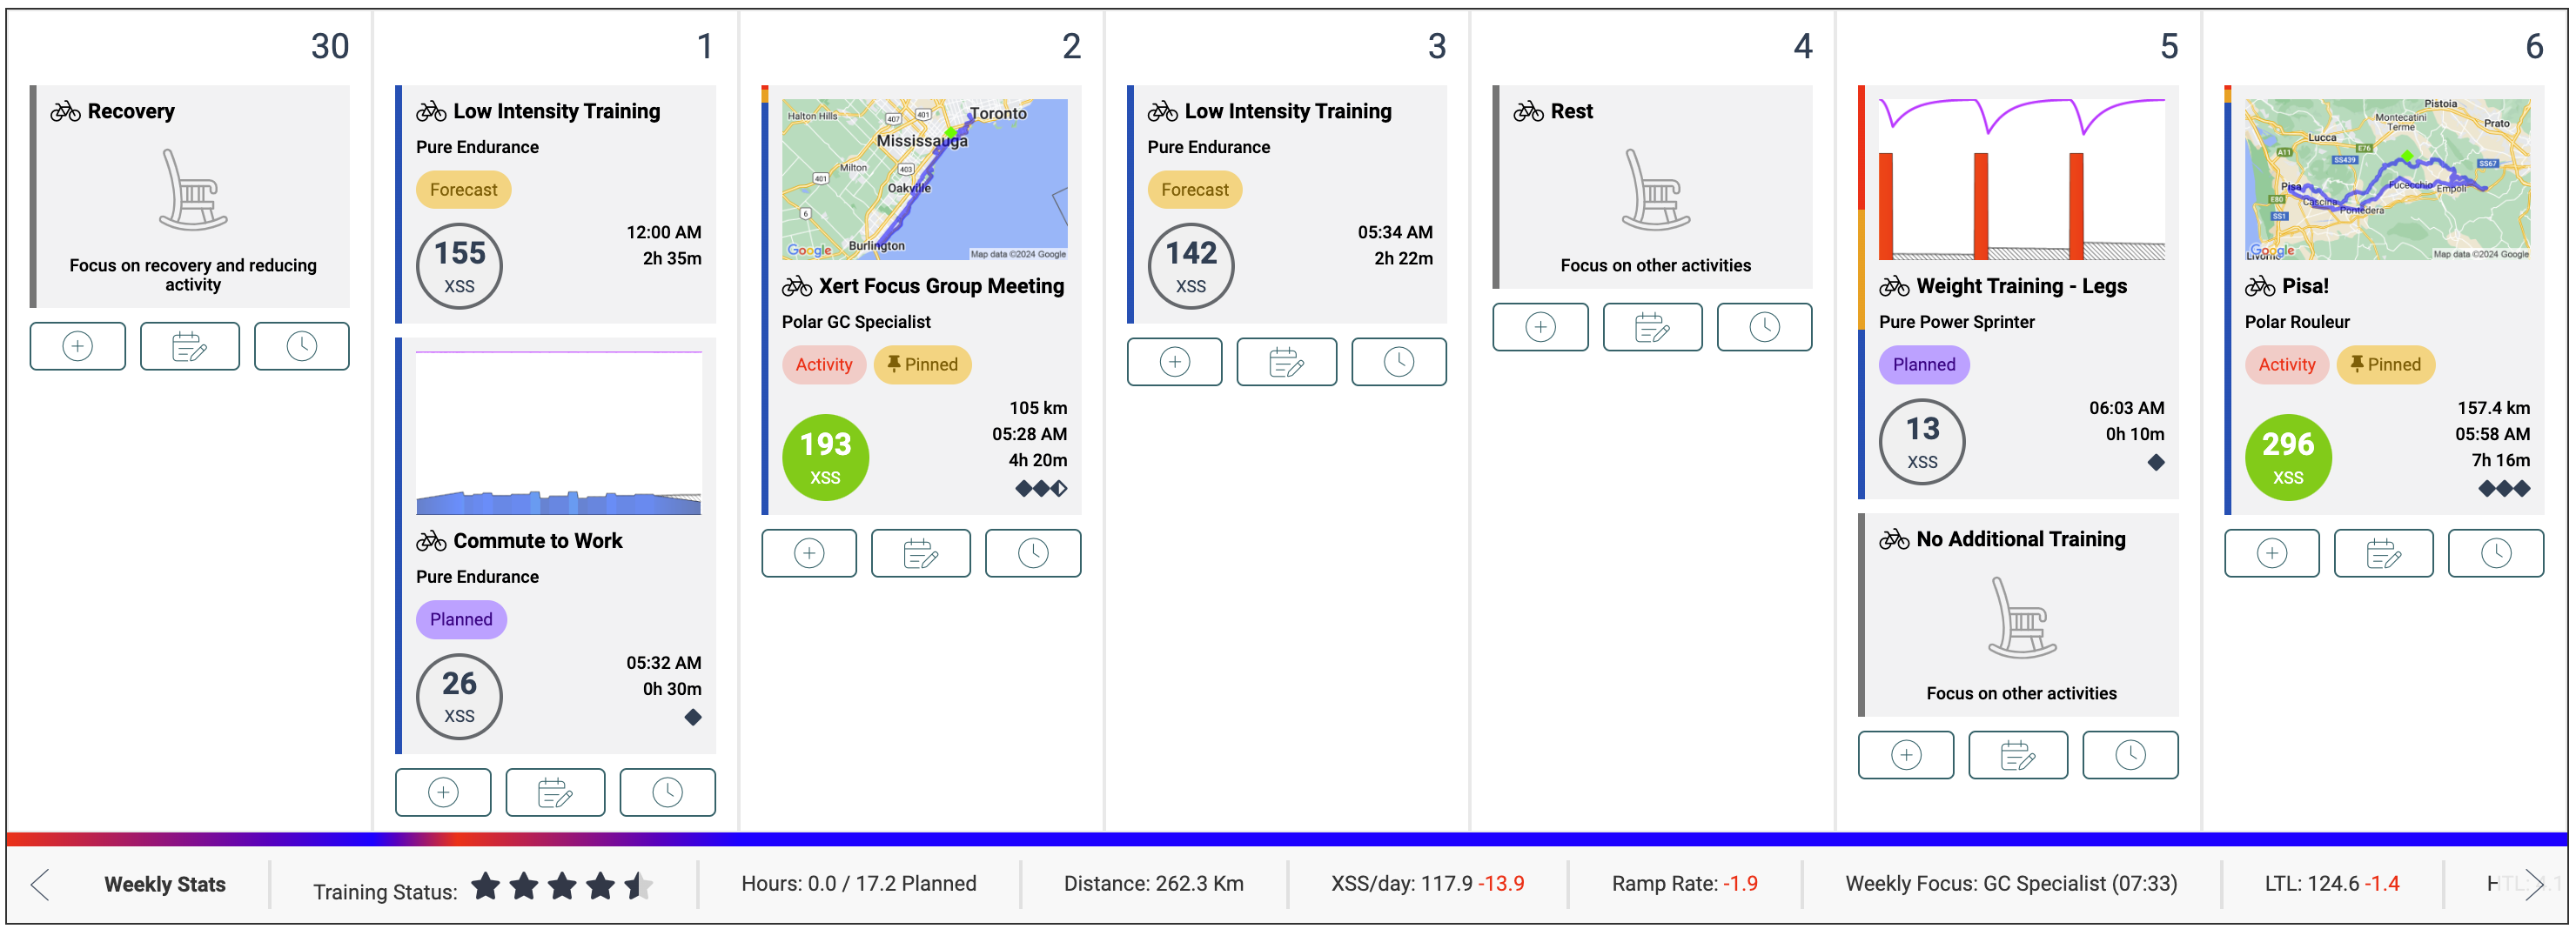
Task: Click the right arrow in Weekly Stats bar
Action: 2532,884
